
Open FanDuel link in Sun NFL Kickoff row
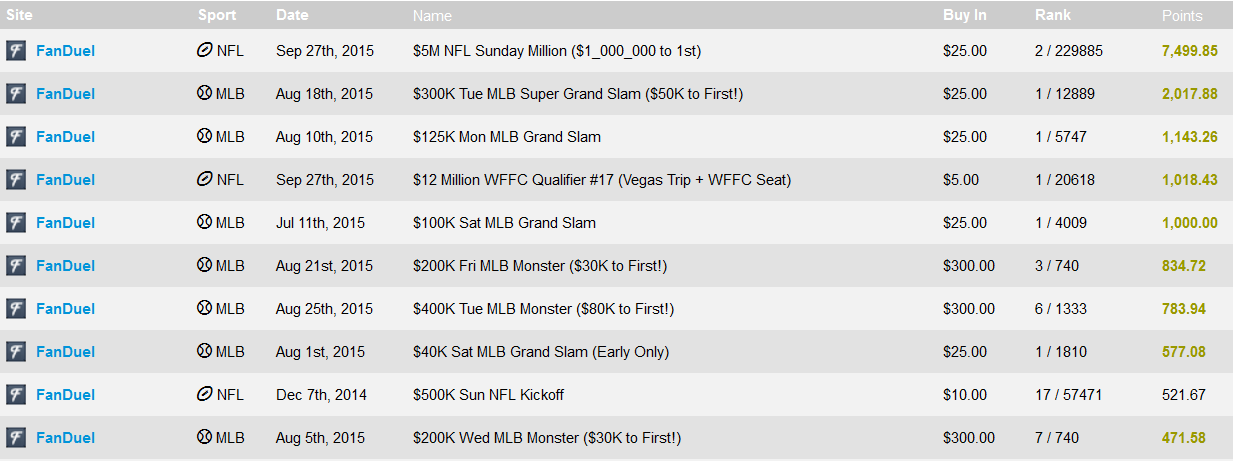pos(65,395)
